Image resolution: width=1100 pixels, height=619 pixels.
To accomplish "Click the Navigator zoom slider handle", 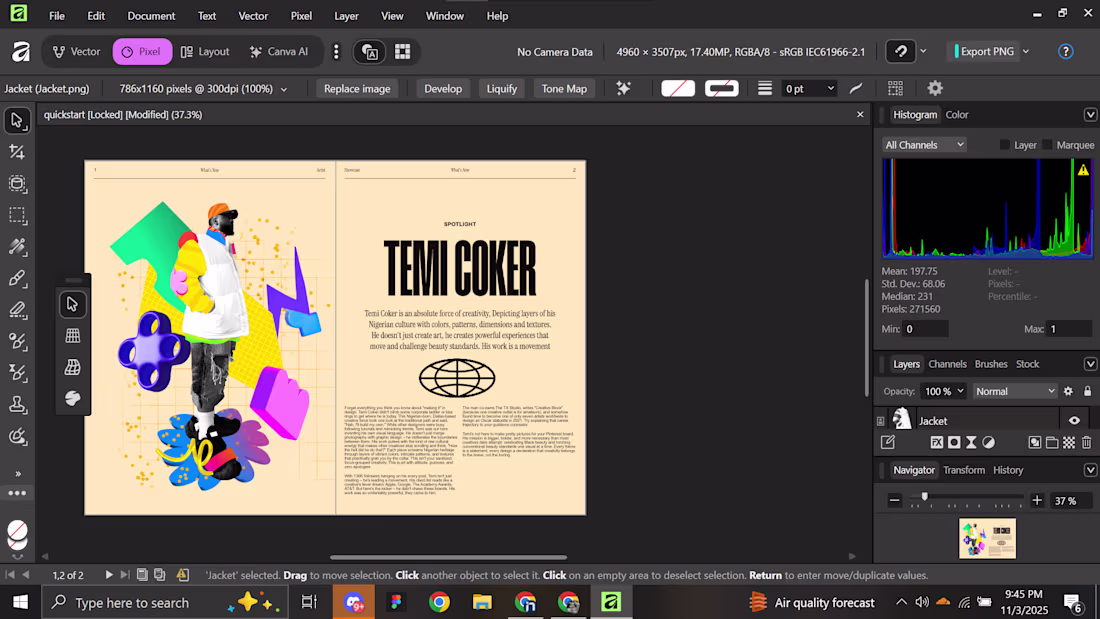I will click(x=924, y=497).
